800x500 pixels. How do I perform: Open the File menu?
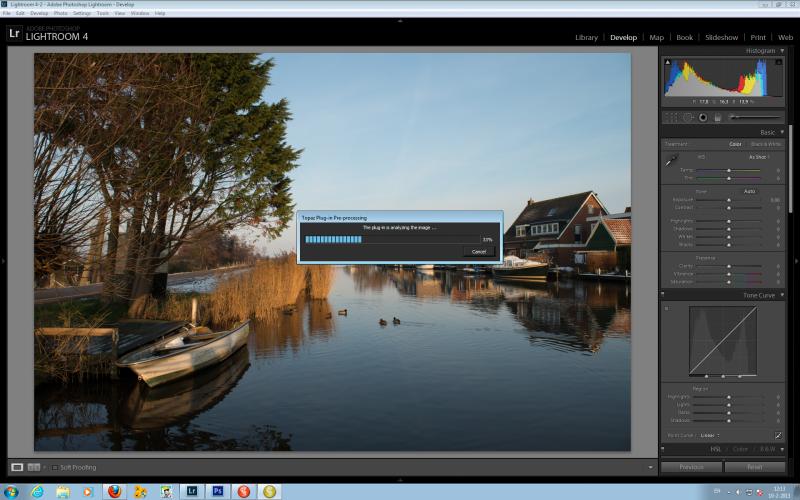[7, 13]
